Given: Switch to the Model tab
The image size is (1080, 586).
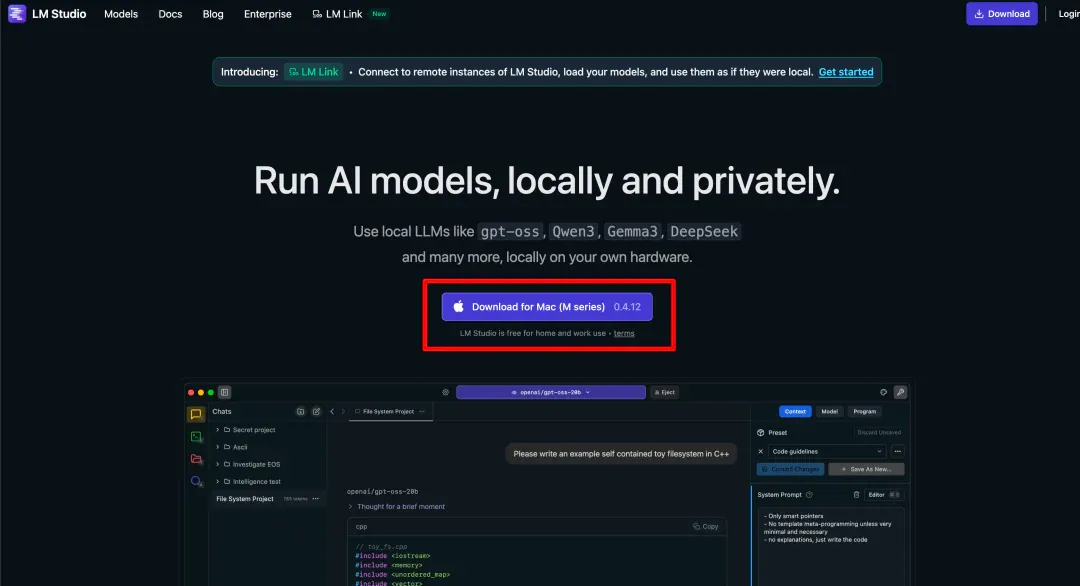Looking at the screenshot, I should click(x=829, y=412).
